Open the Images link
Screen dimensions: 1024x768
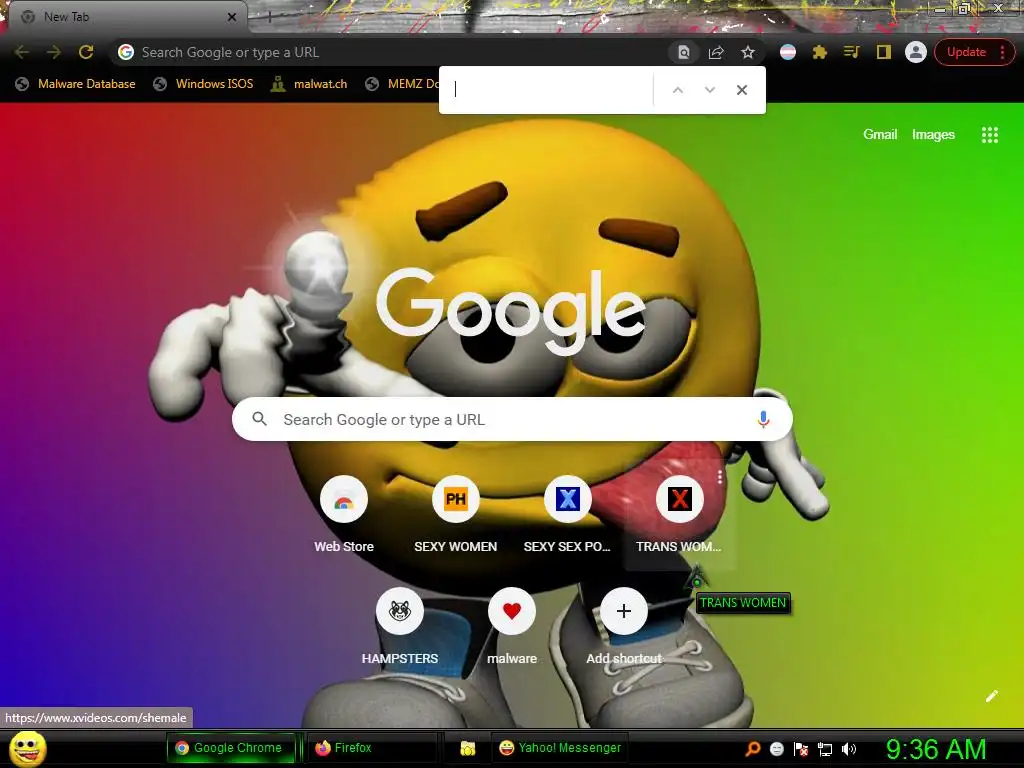click(x=933, y=135)
